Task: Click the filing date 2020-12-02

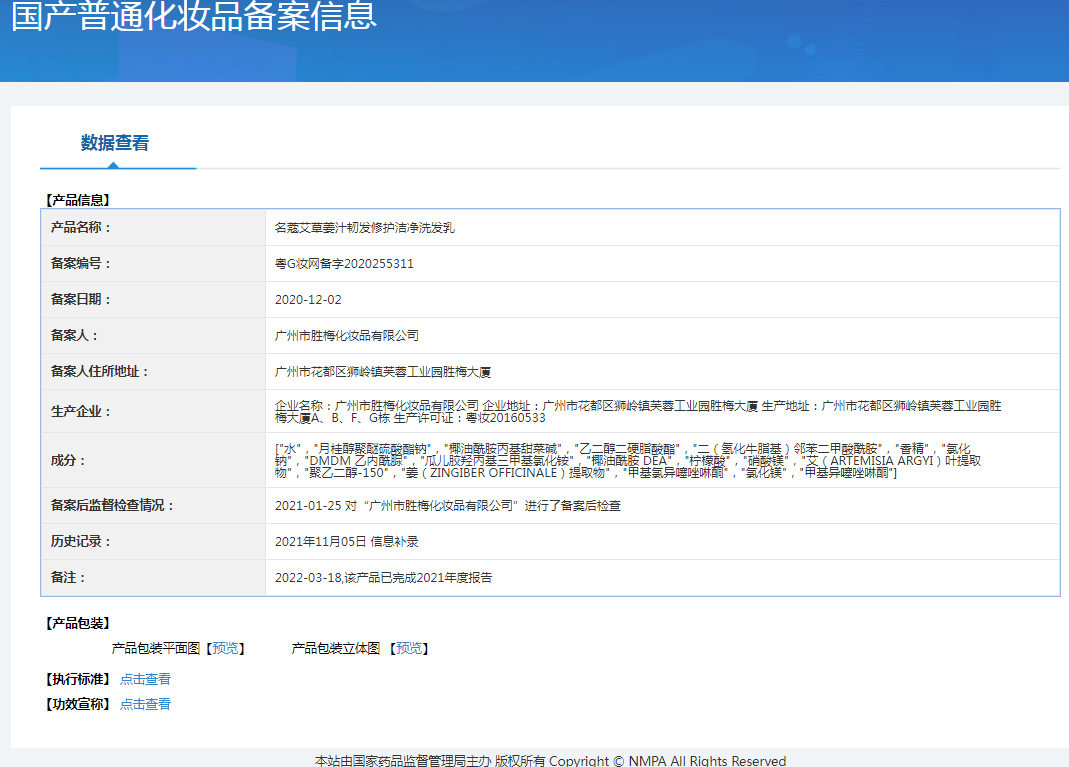Action: (308, 300)
